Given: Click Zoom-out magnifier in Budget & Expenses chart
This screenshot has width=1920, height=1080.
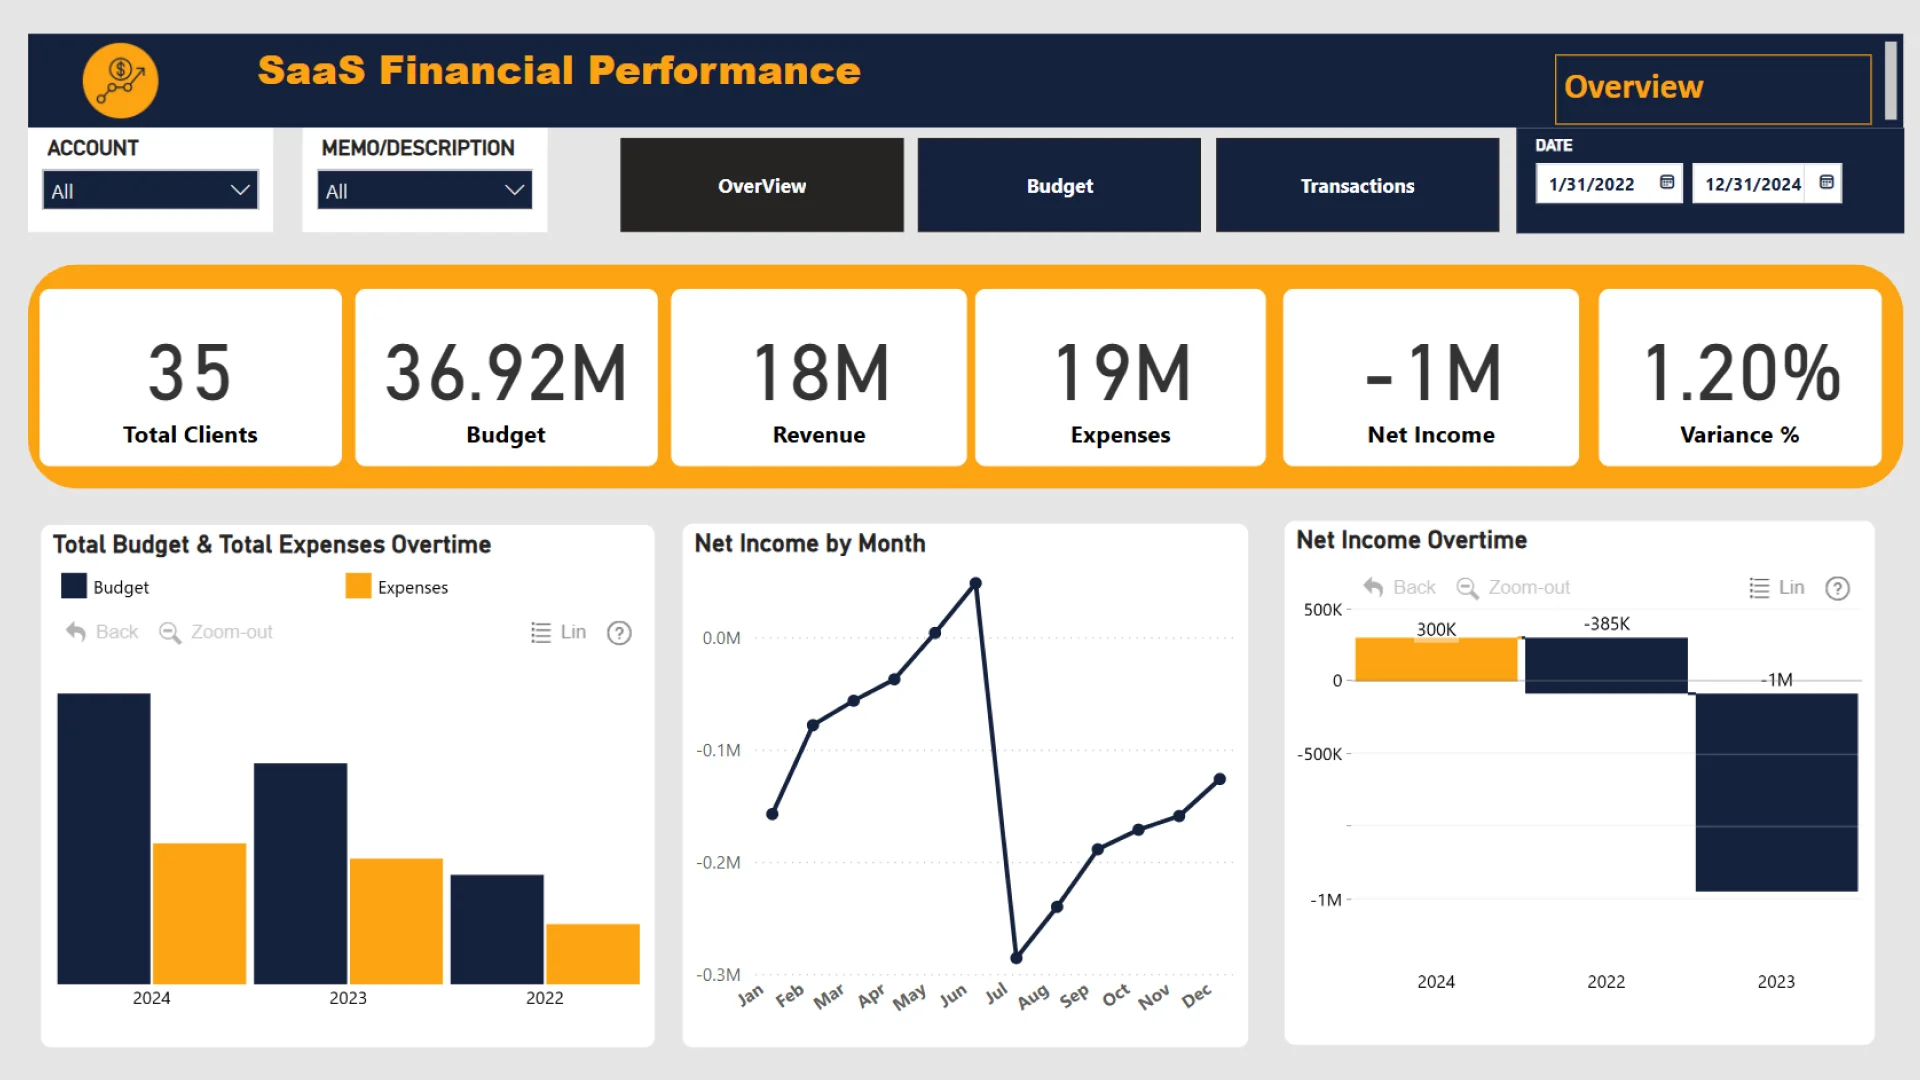Looking at the screenshot, I should (170, 633).
